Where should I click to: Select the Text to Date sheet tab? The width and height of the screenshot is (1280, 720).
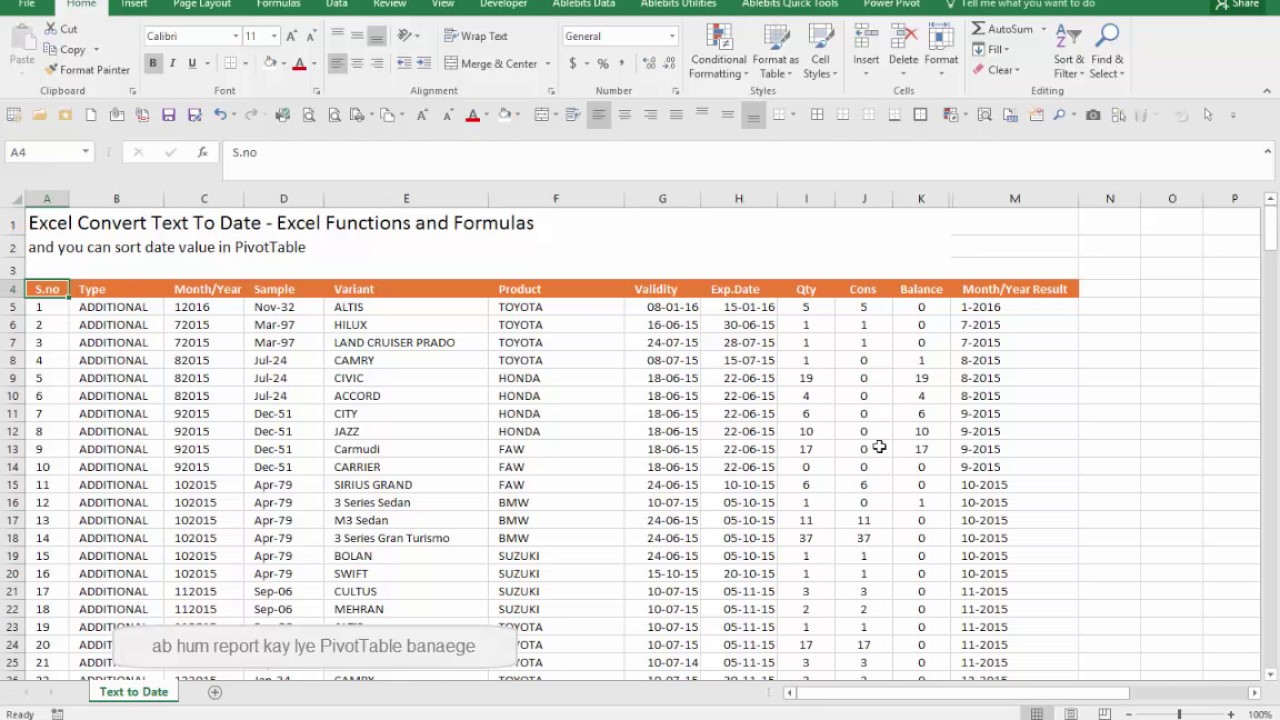pyautogui.click(x=133, y=692)
